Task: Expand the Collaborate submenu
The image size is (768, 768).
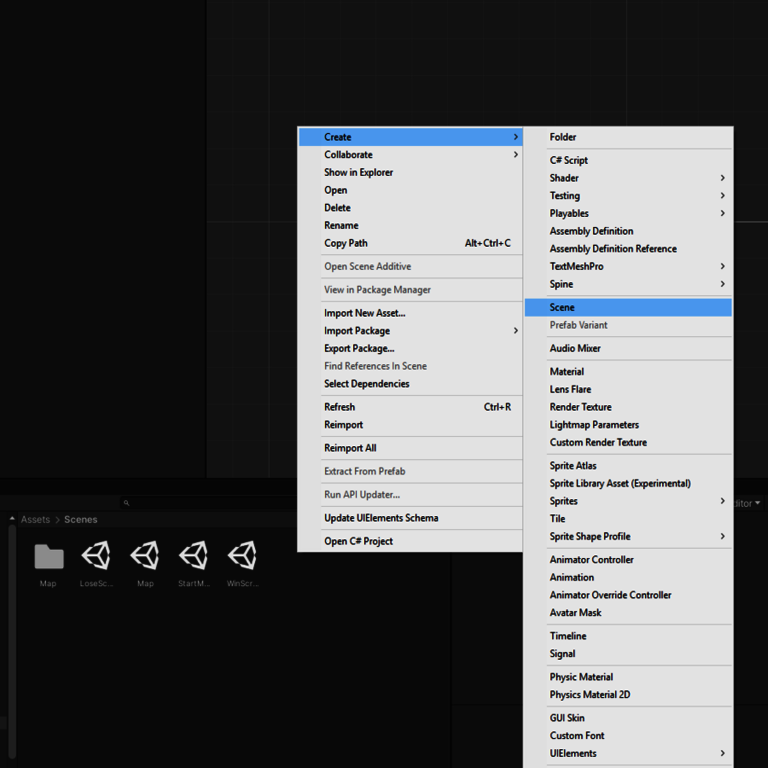Action: coord(410,155)
